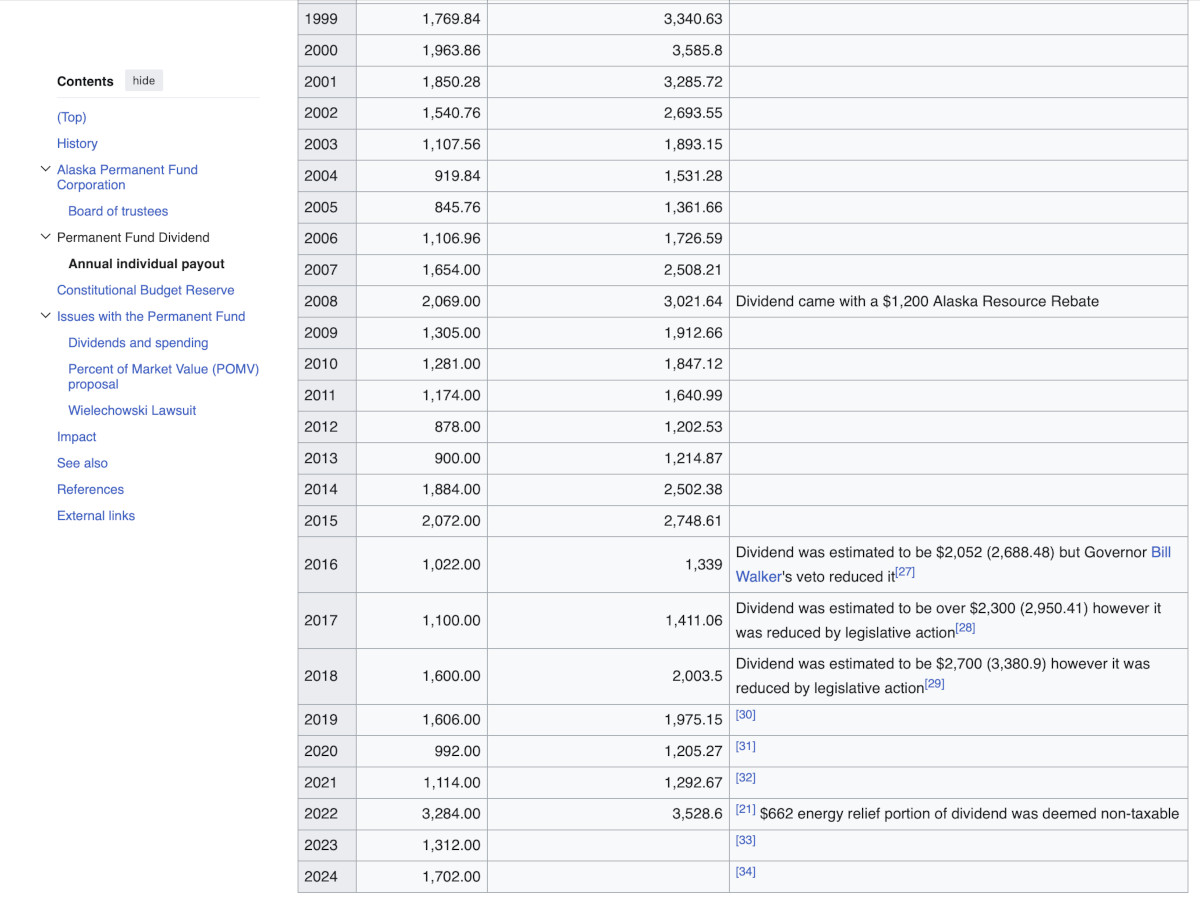Open Percent of Market Value (POMV) proposal
1200x914 pixels.
(163, 377)
